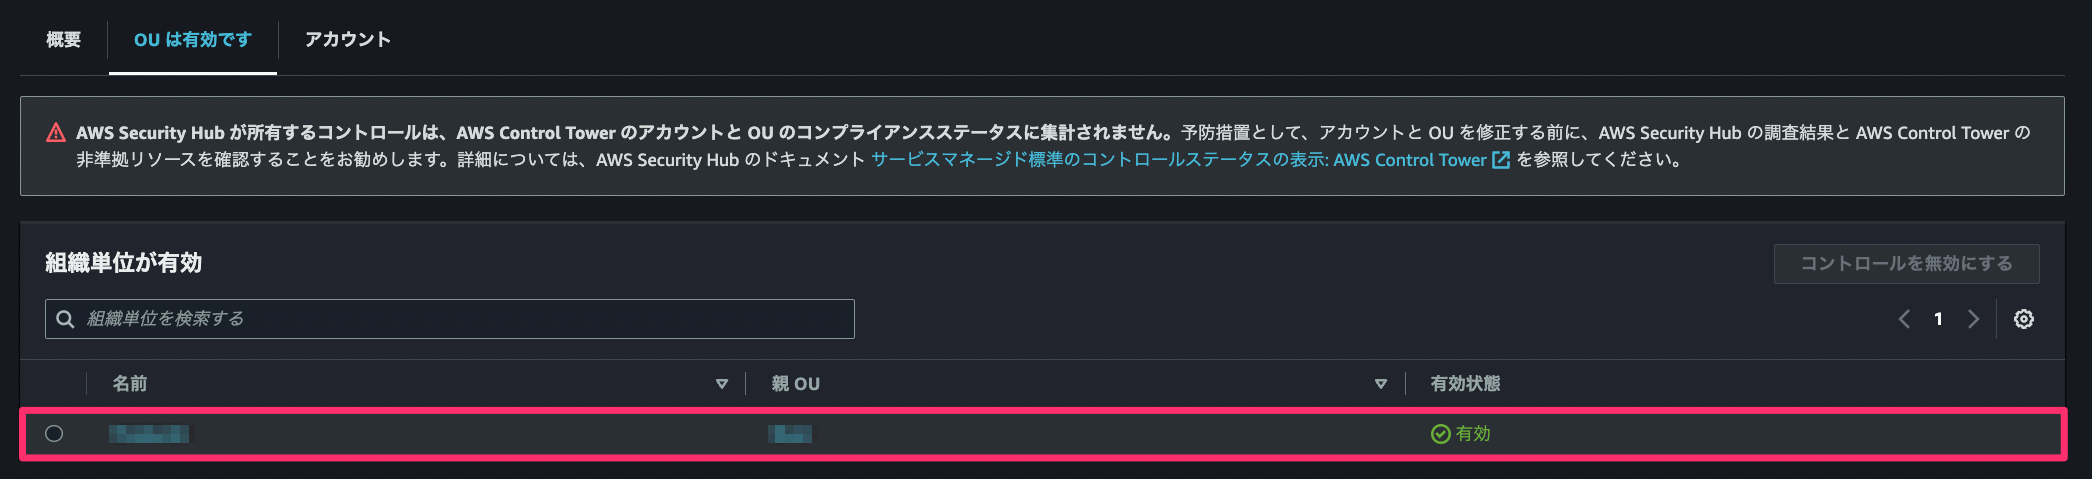This screenshot has height=479, width=2092.
Task: Go to previous page with left chevron
Action: point(1904,319)
